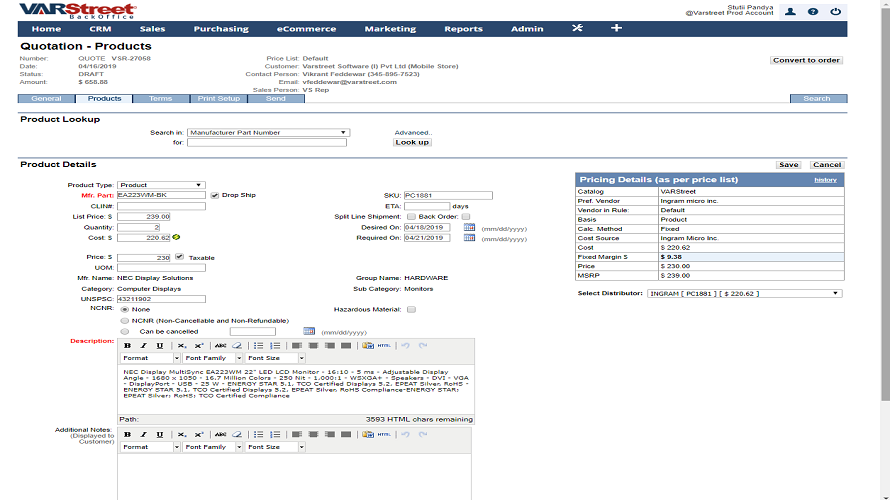The height and width of the screenshot is (500, 890).
Task: Click the user profile icon in header
Action: tap(790, 12)
